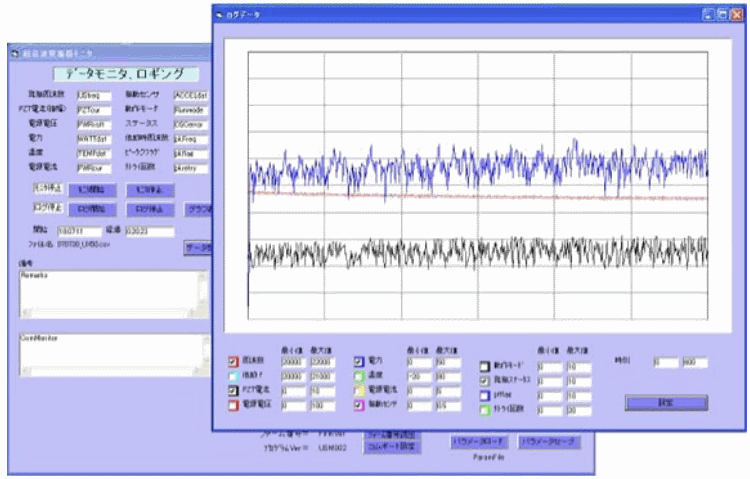The width and height of the screenshot is (750, 479).
Task: Toggle the red 周波数 checkbox in log window
Action: tap(233, 361)
